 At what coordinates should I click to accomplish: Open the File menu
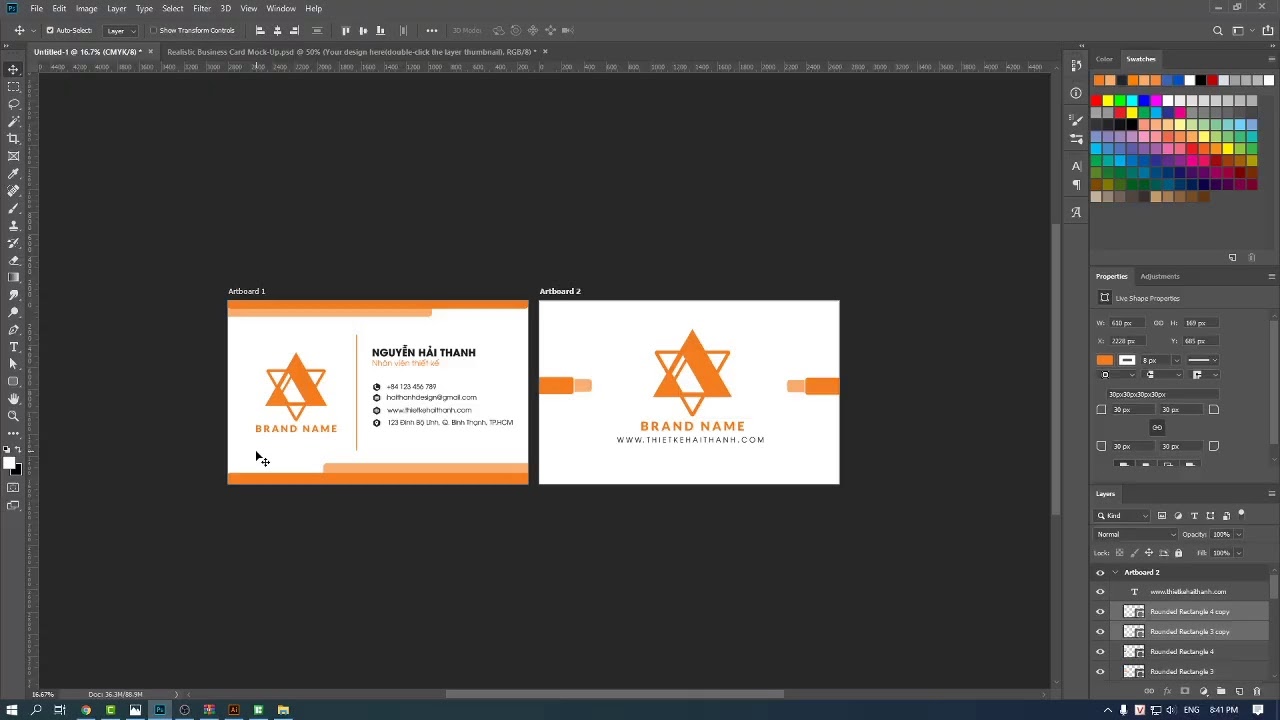click(36, 8)
